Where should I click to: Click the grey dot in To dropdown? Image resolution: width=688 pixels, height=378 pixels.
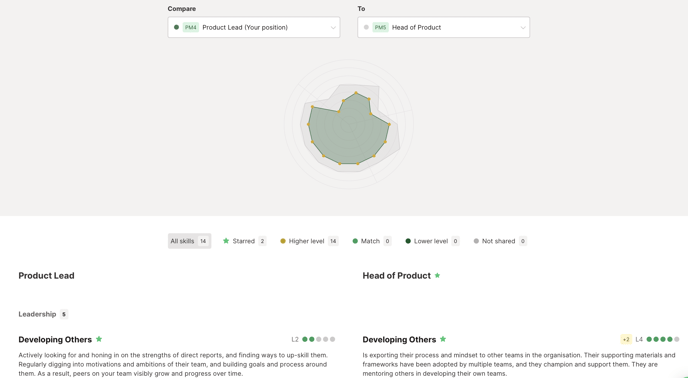[366, 27]
